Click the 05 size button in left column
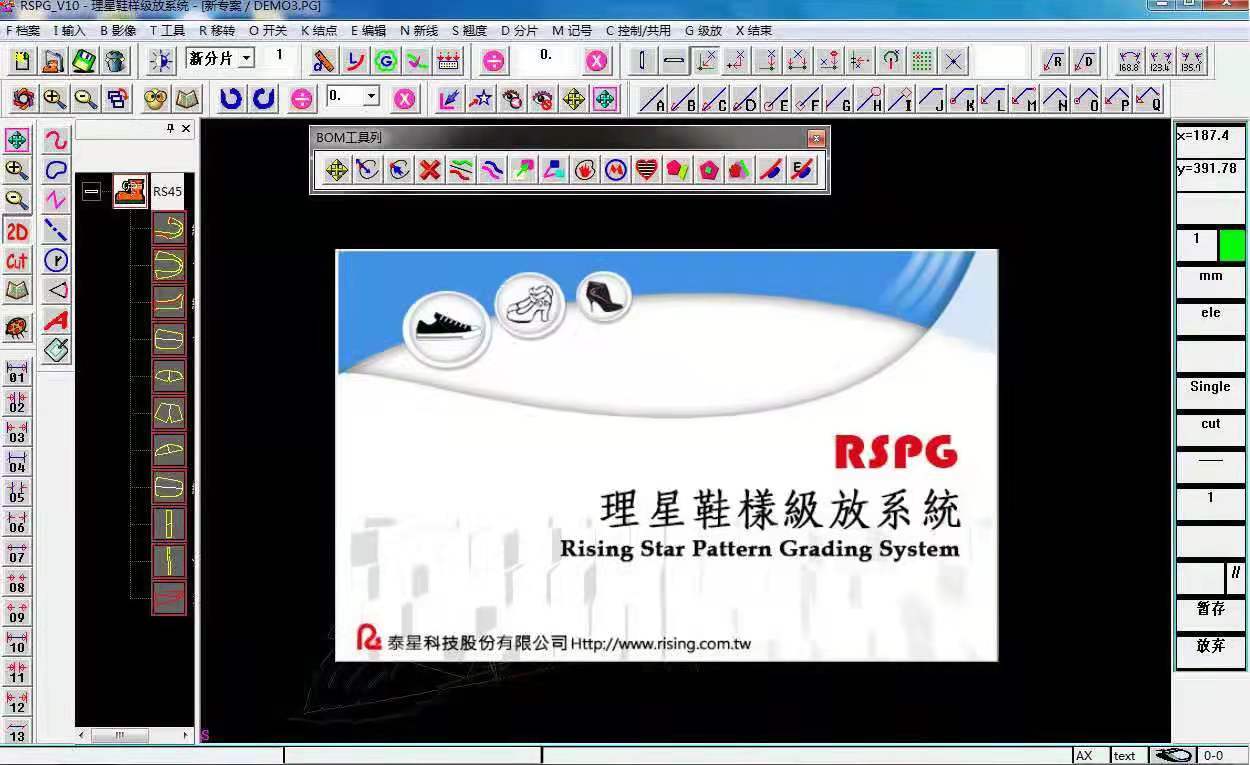 coord(17,493)
